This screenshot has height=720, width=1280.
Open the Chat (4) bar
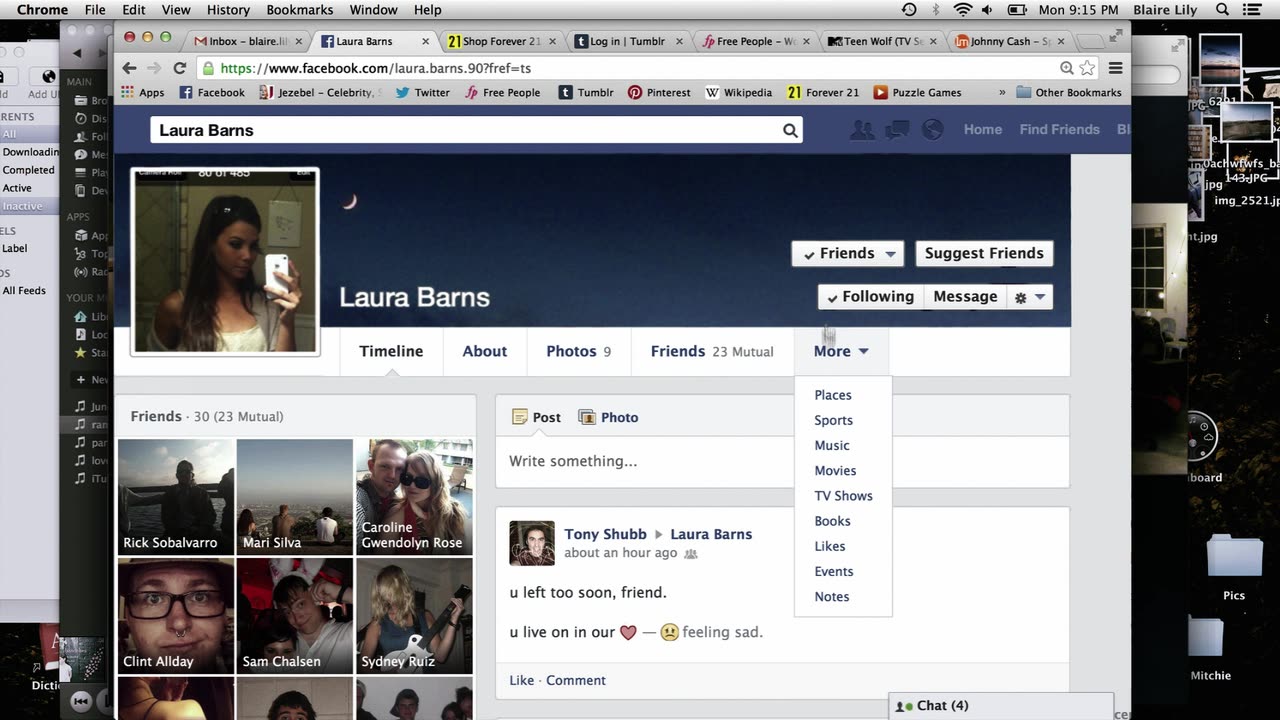[1001, 705]
